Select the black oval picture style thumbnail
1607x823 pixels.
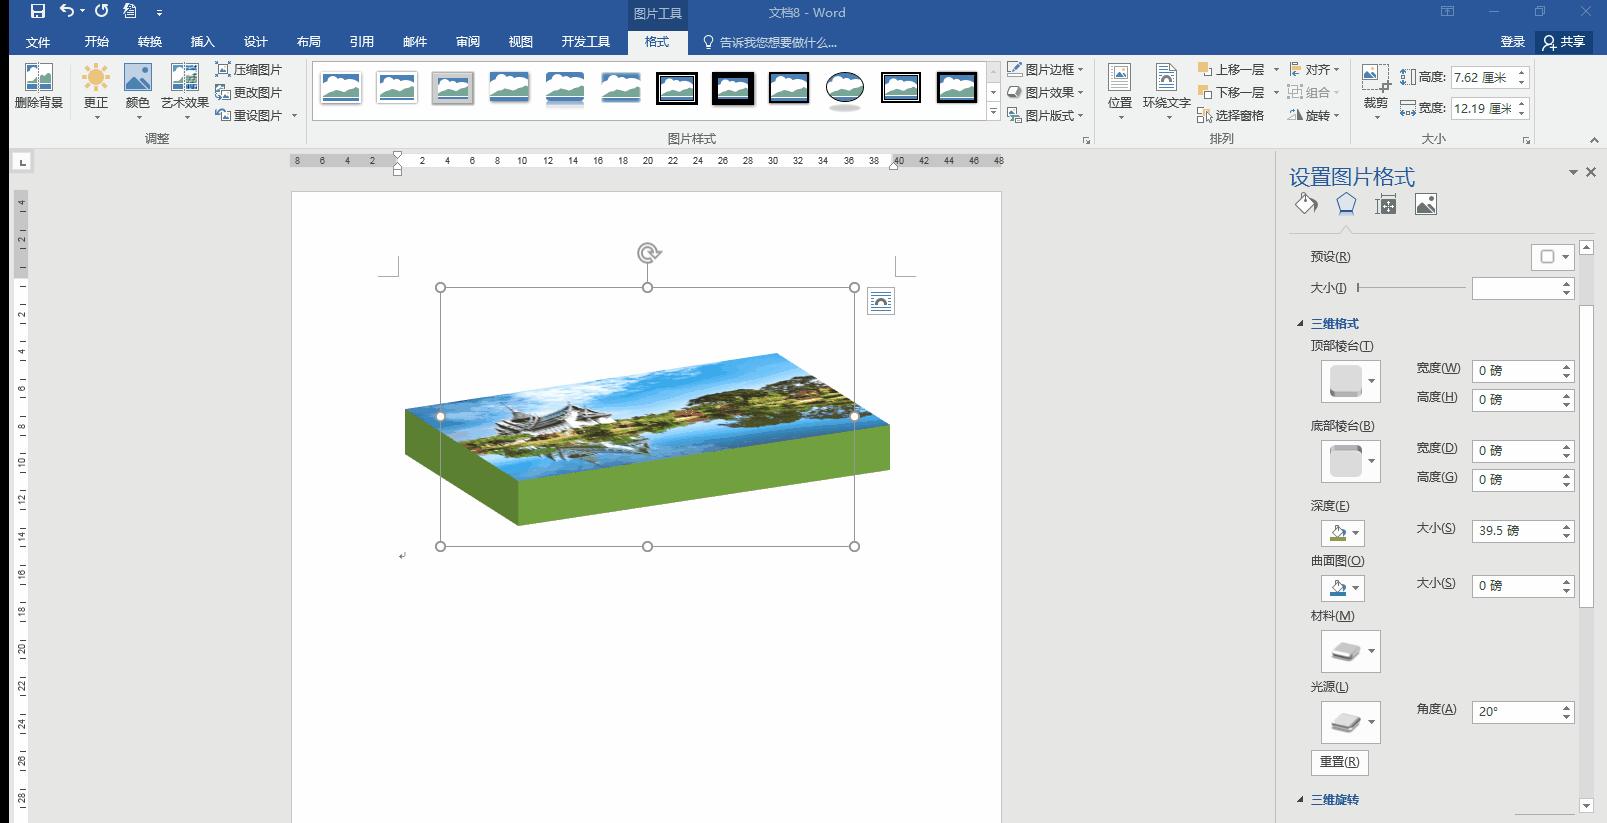(845, 88)
